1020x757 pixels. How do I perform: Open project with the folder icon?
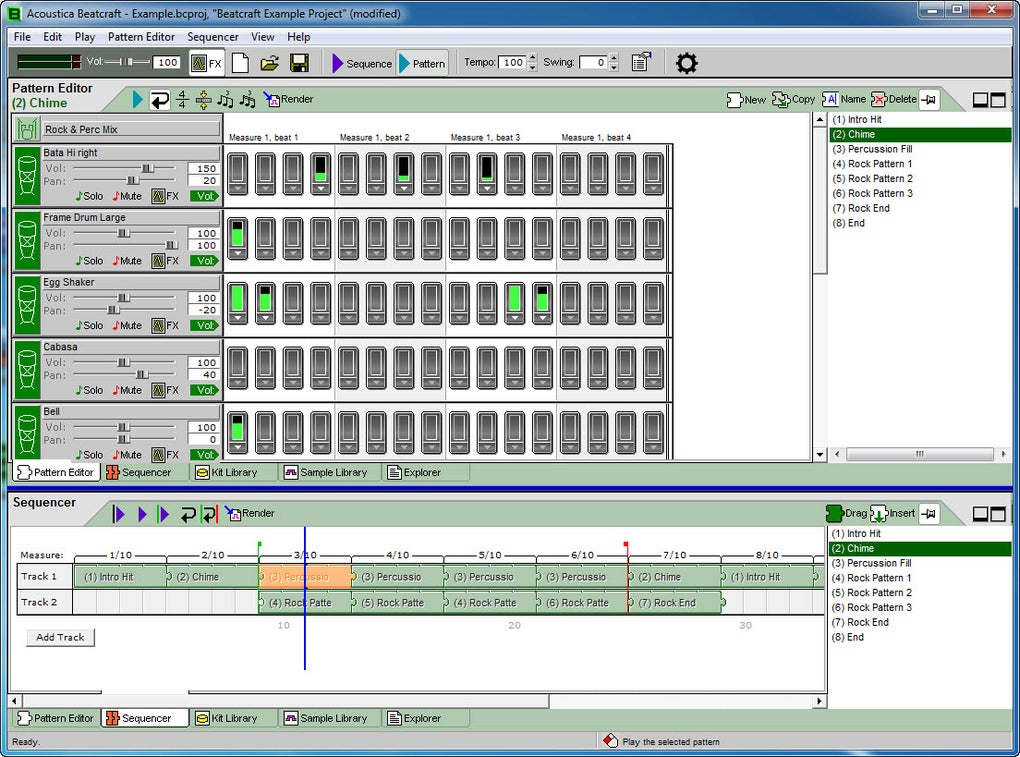[x=269, y=63]
